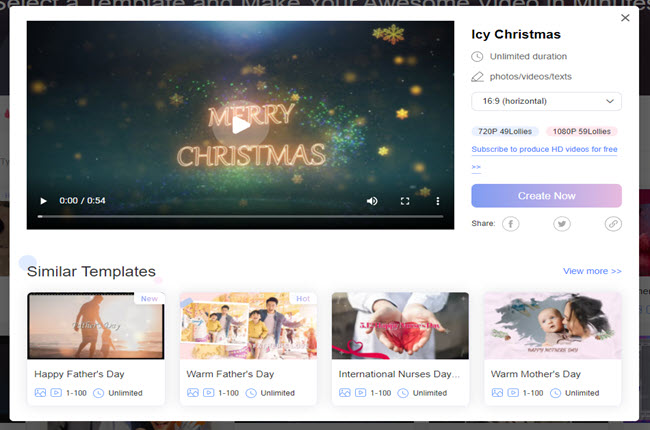Mute the video with the speaker icon
This screenshot has width=650, height=430.
tap(372, 201)
